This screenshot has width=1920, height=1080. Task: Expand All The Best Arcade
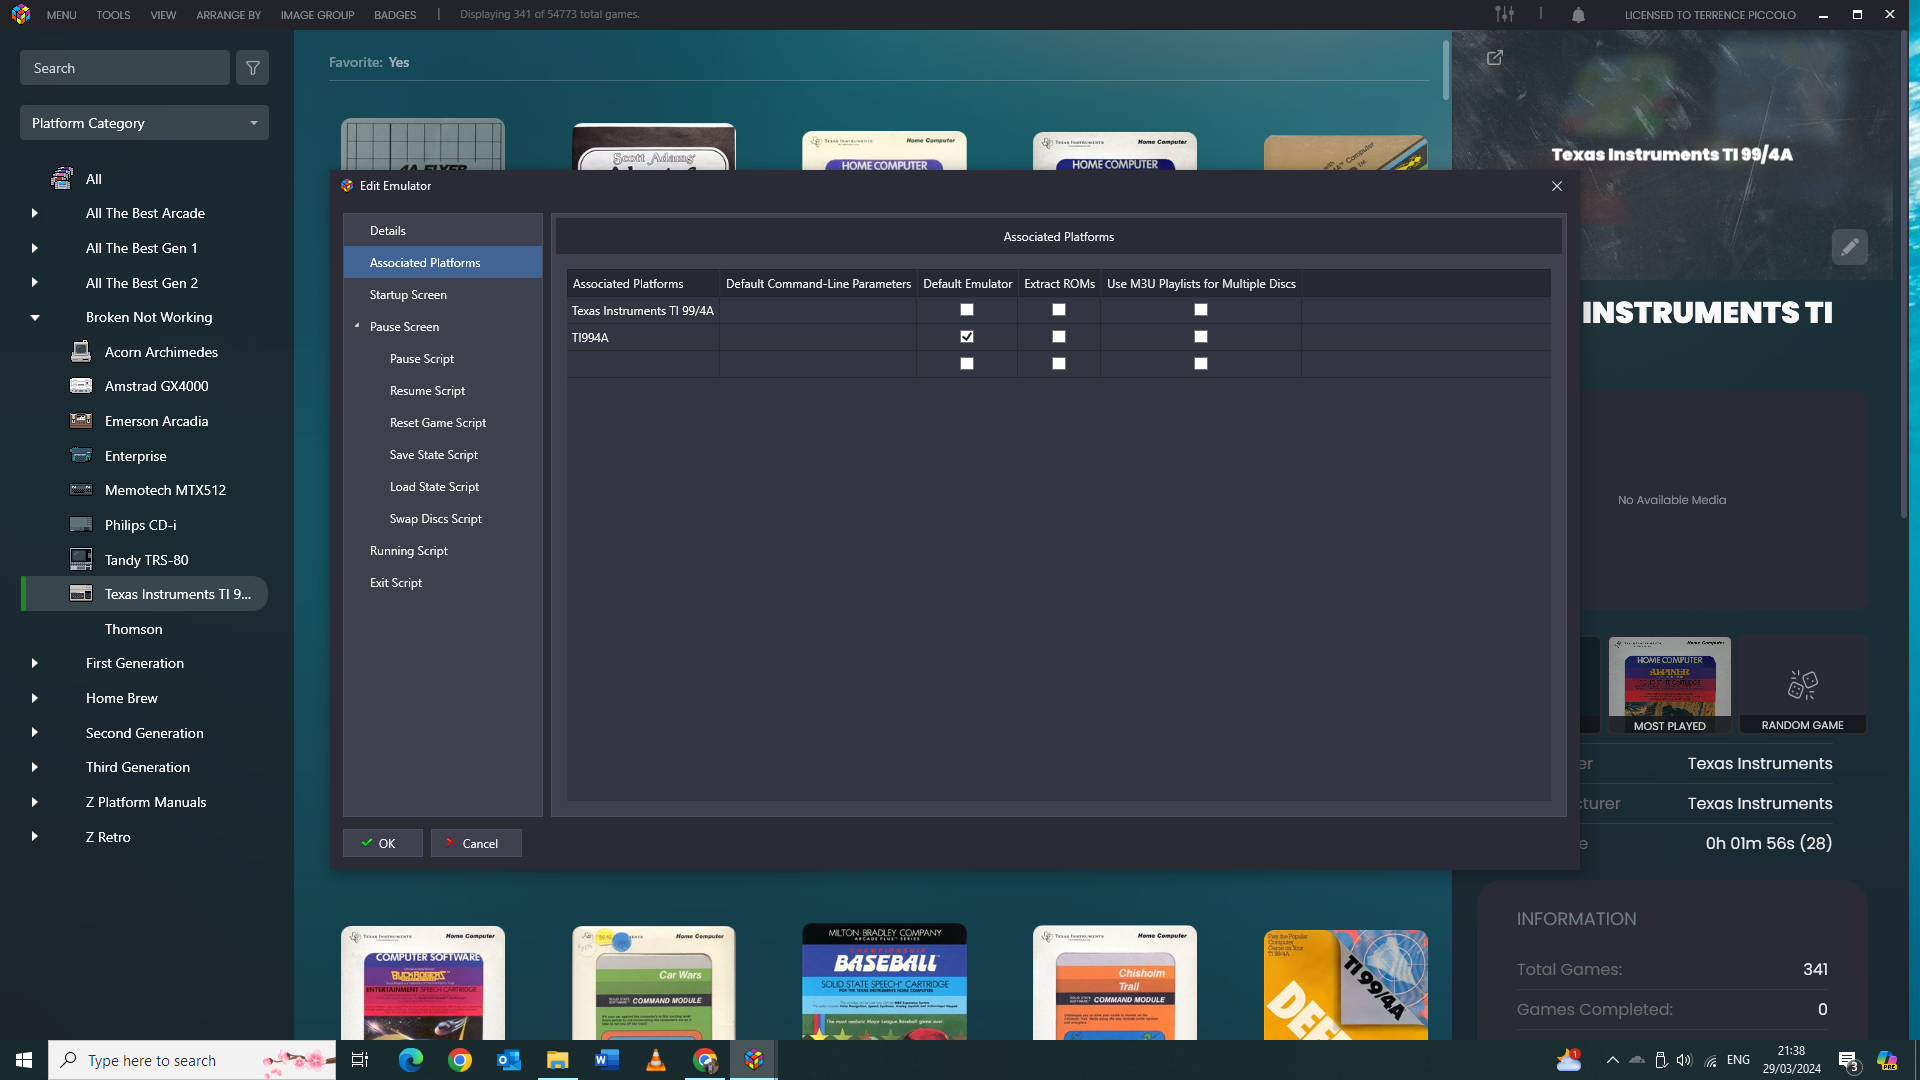coord(35,213)
